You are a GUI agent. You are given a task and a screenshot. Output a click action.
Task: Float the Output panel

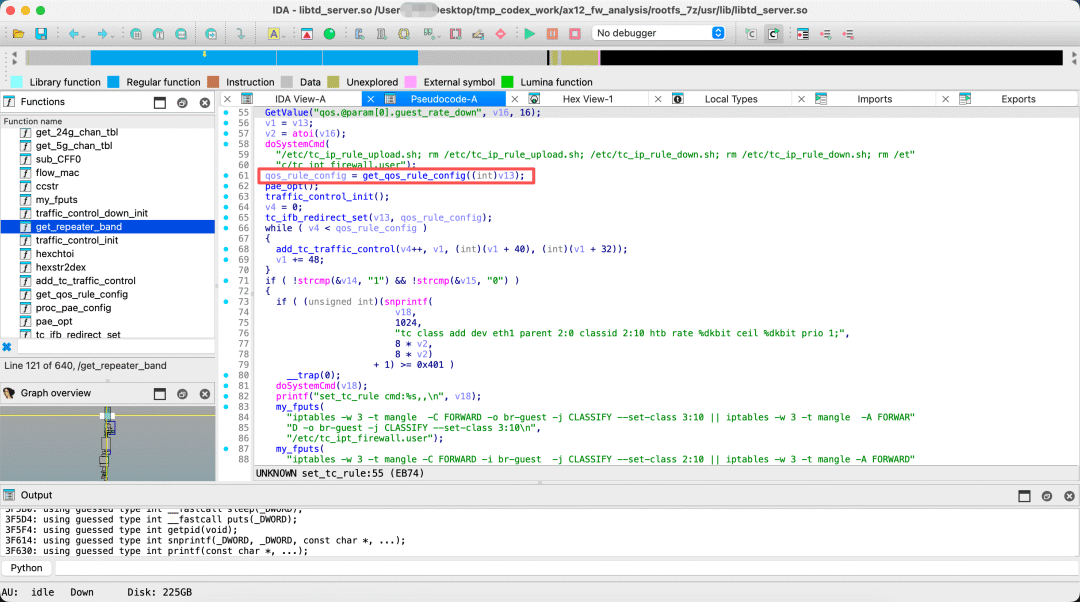tap(1024, 496)
